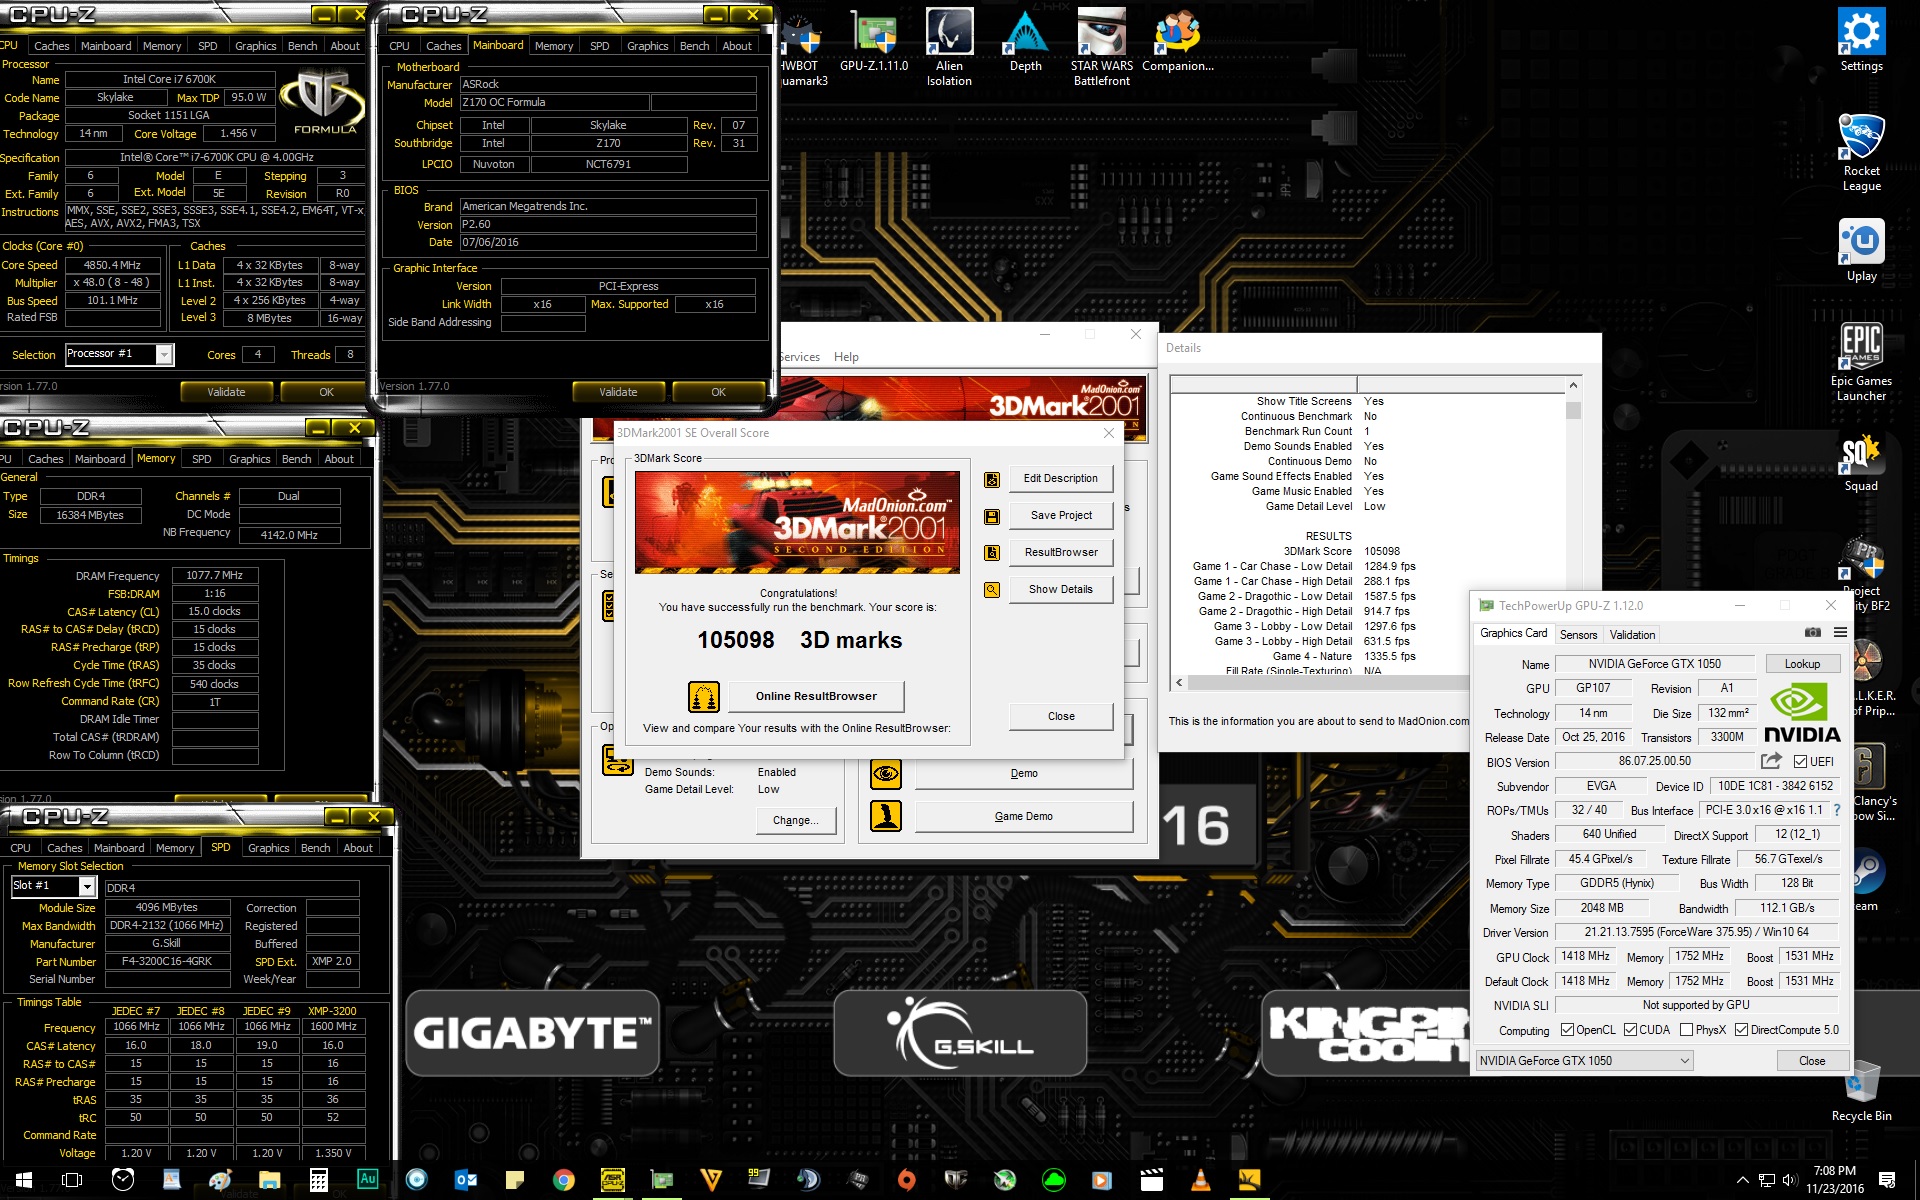
Task: Click the Close button in GPU-Z
Action: (x=1811, y=1061)
